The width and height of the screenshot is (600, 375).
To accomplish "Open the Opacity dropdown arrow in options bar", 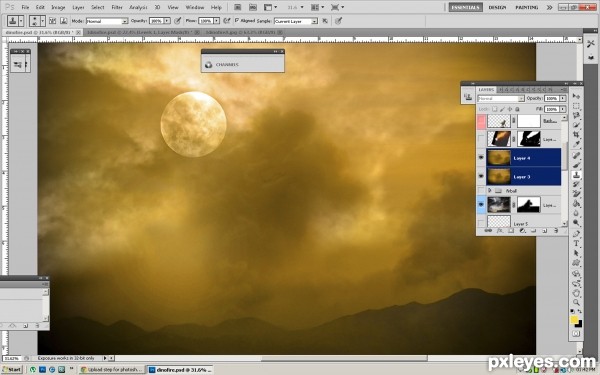I will pos(167,21).
